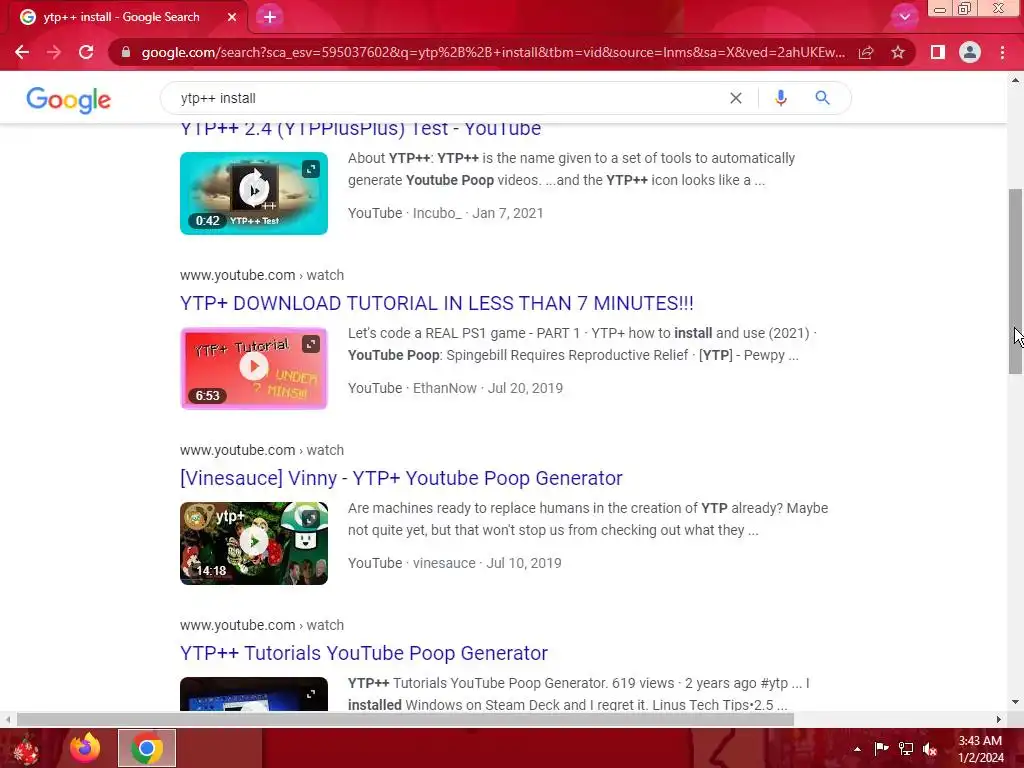Click the 'YouTube · Incubo_ · Jan 7, 2021' line

point(445,213)
